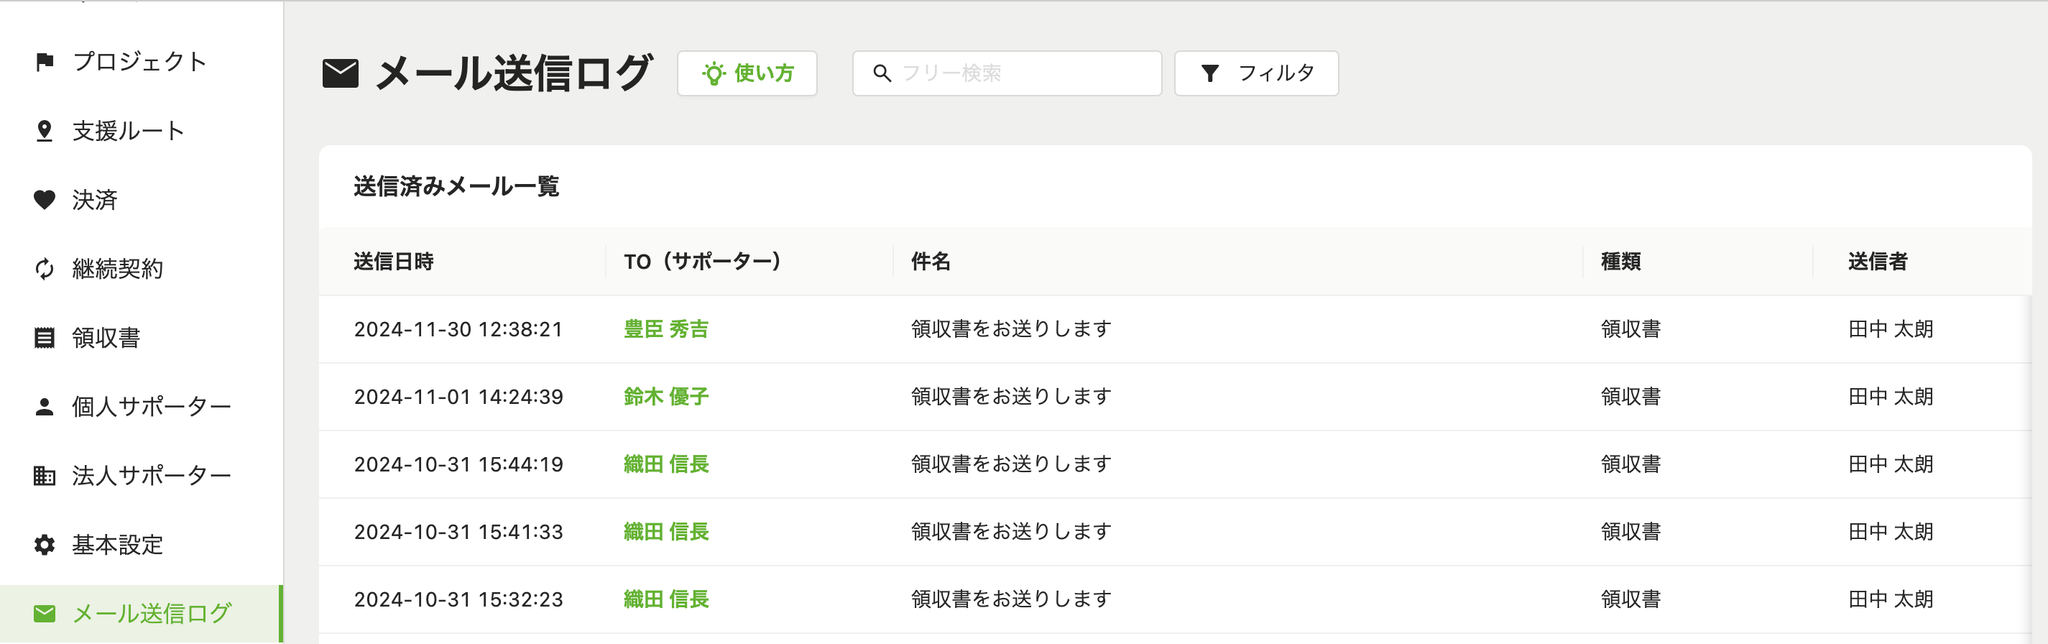Image resolution: width=2048 pixels, height=644 pixels.
Task: Click the receipt icon beside 領収書
Action: tap(44, 338)
